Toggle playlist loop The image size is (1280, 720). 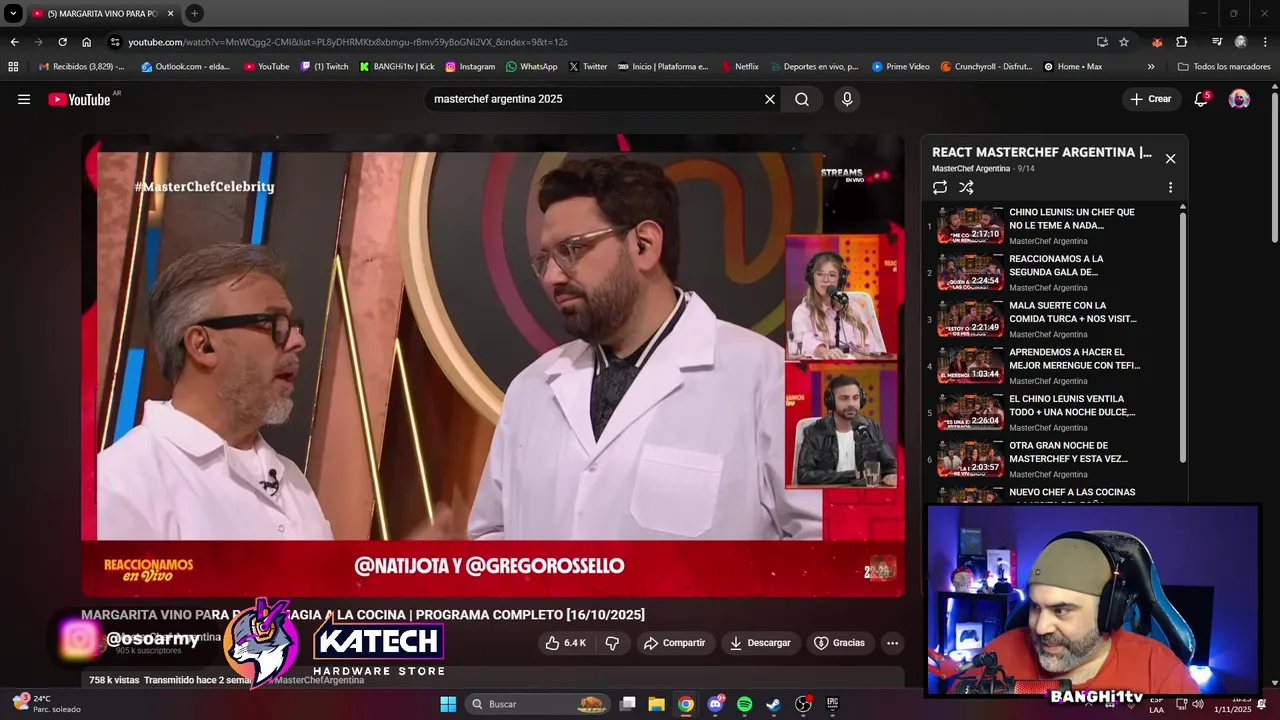(x=940, y=187)
